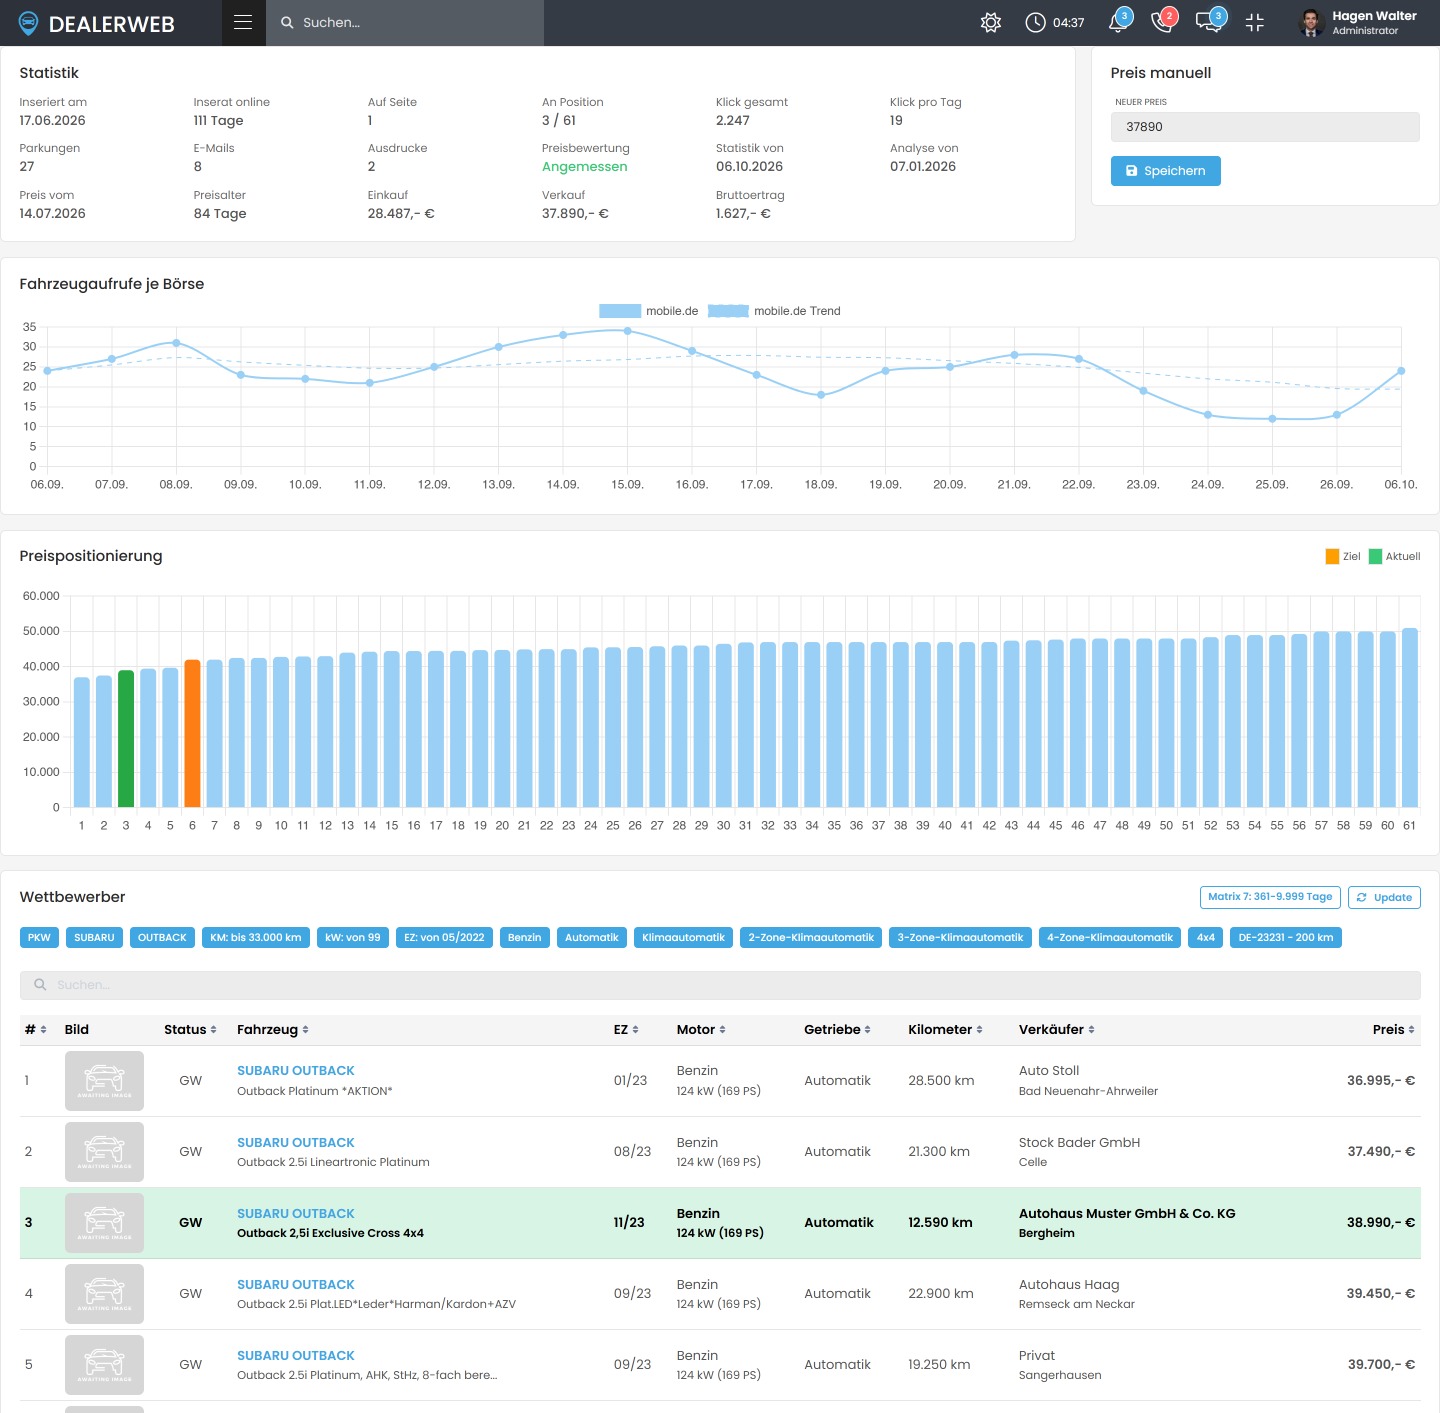Image resolution: width=1440 pixels, height=1413 pixels.
Task: Click the 4x4 filter tag
Action: (1206, 938)
